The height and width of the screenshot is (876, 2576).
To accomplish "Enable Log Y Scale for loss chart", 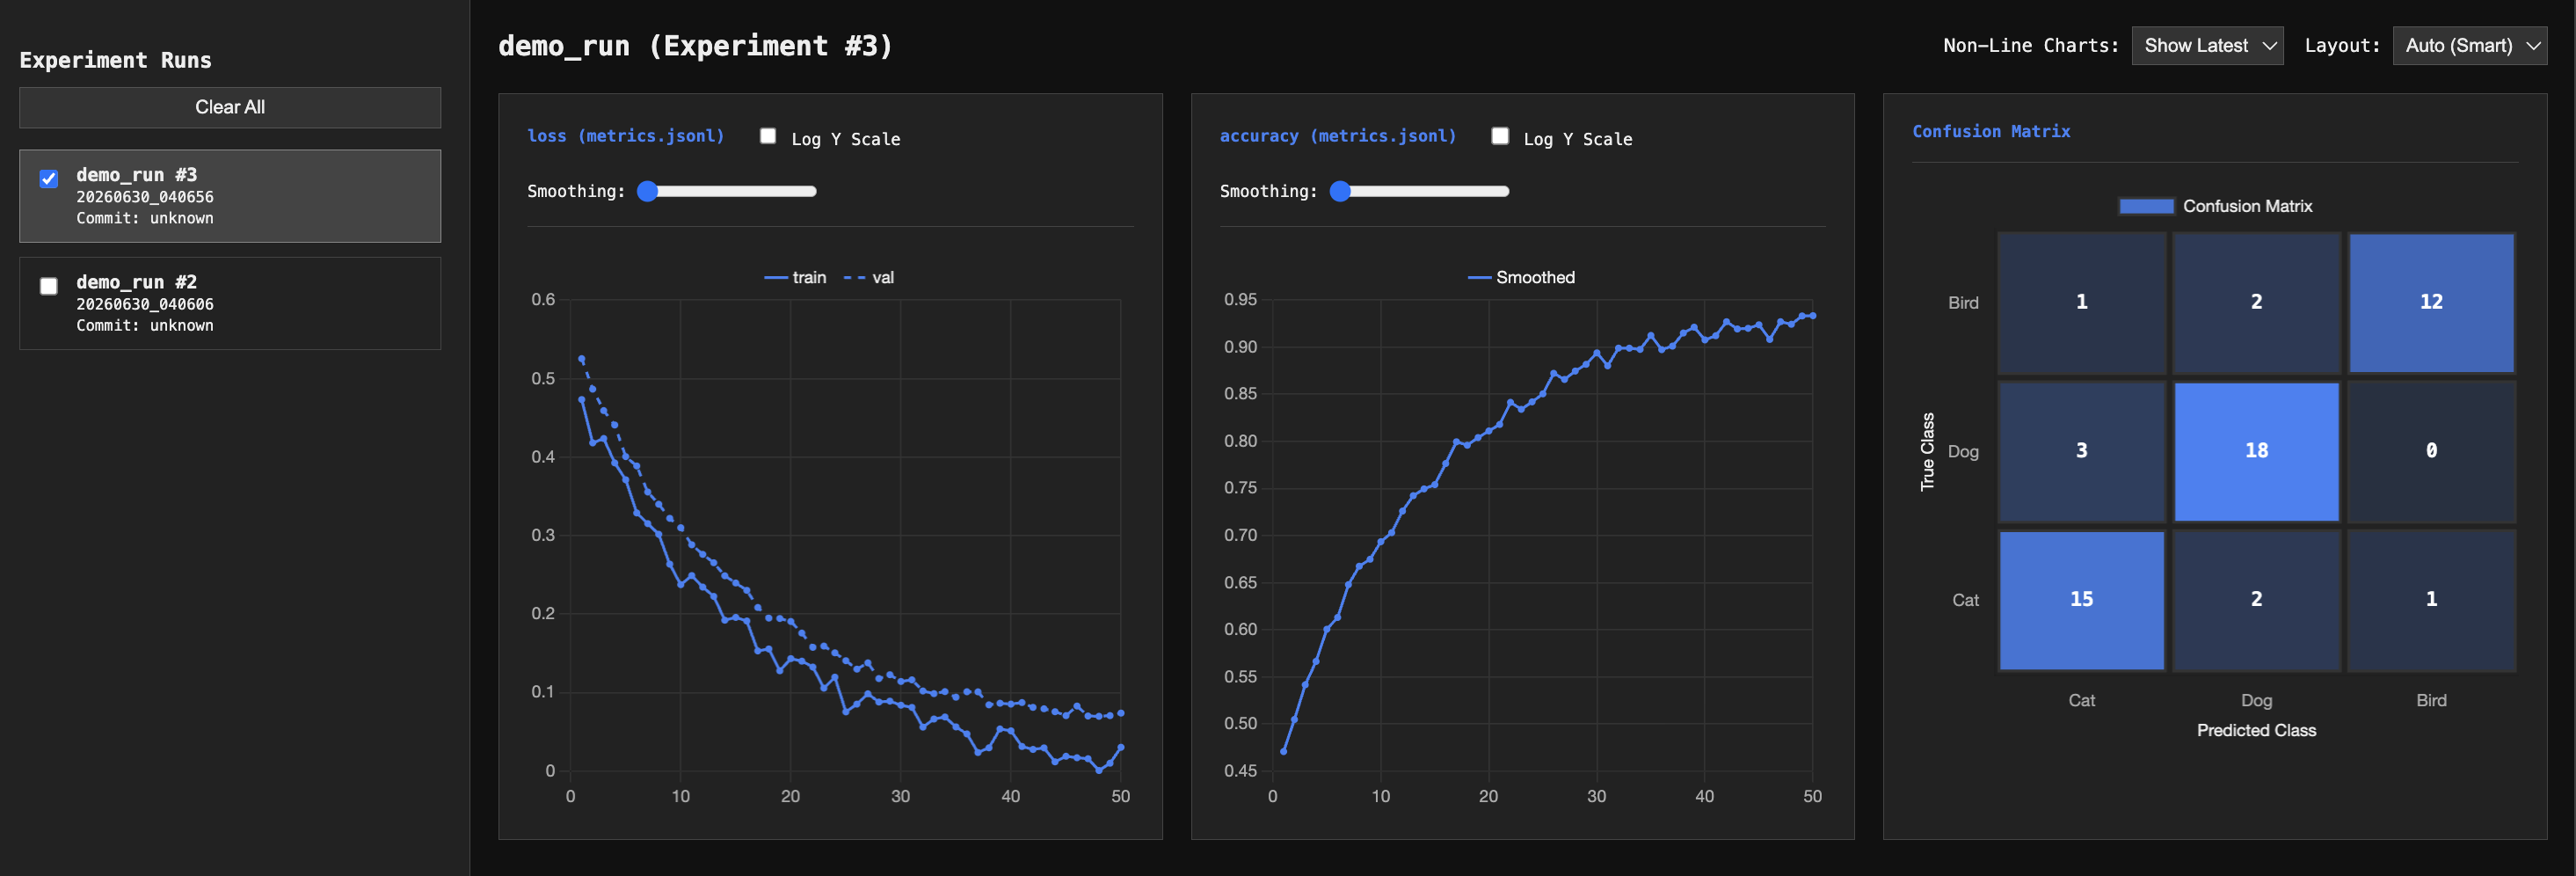I will pos(768,136).
